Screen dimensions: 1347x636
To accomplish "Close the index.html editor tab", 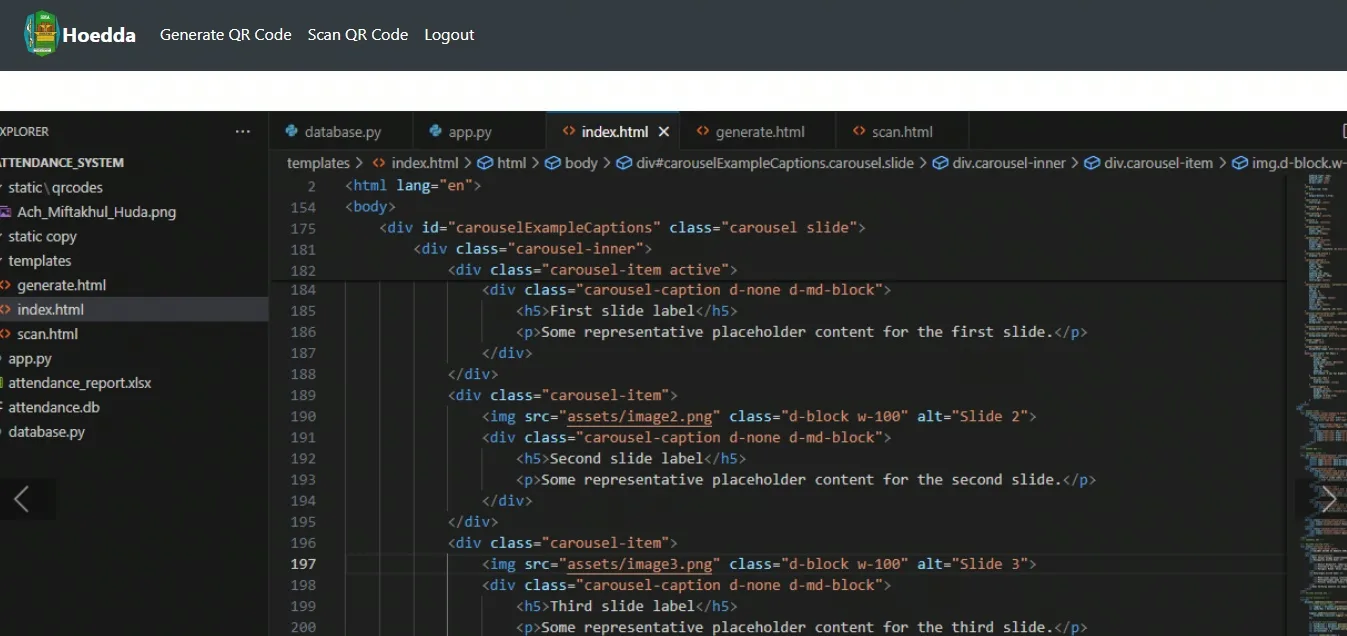I will pos(663,131).
